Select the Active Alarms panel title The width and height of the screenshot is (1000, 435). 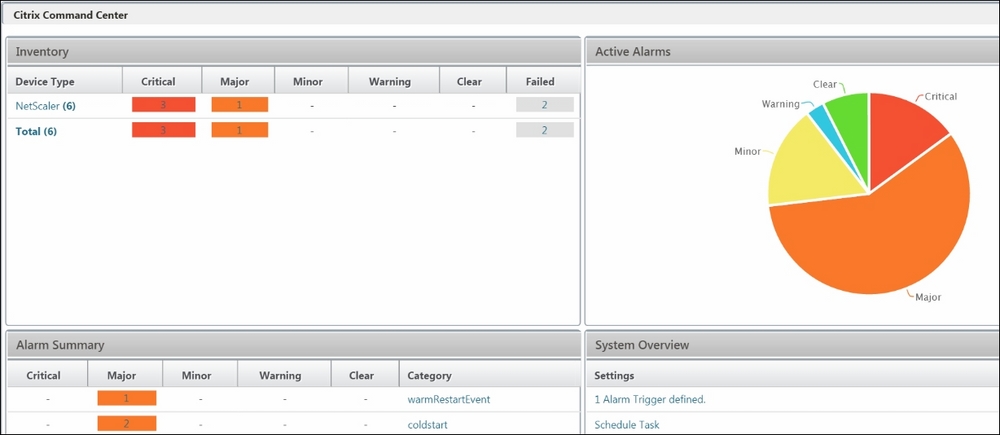click(x=633, y=52)
